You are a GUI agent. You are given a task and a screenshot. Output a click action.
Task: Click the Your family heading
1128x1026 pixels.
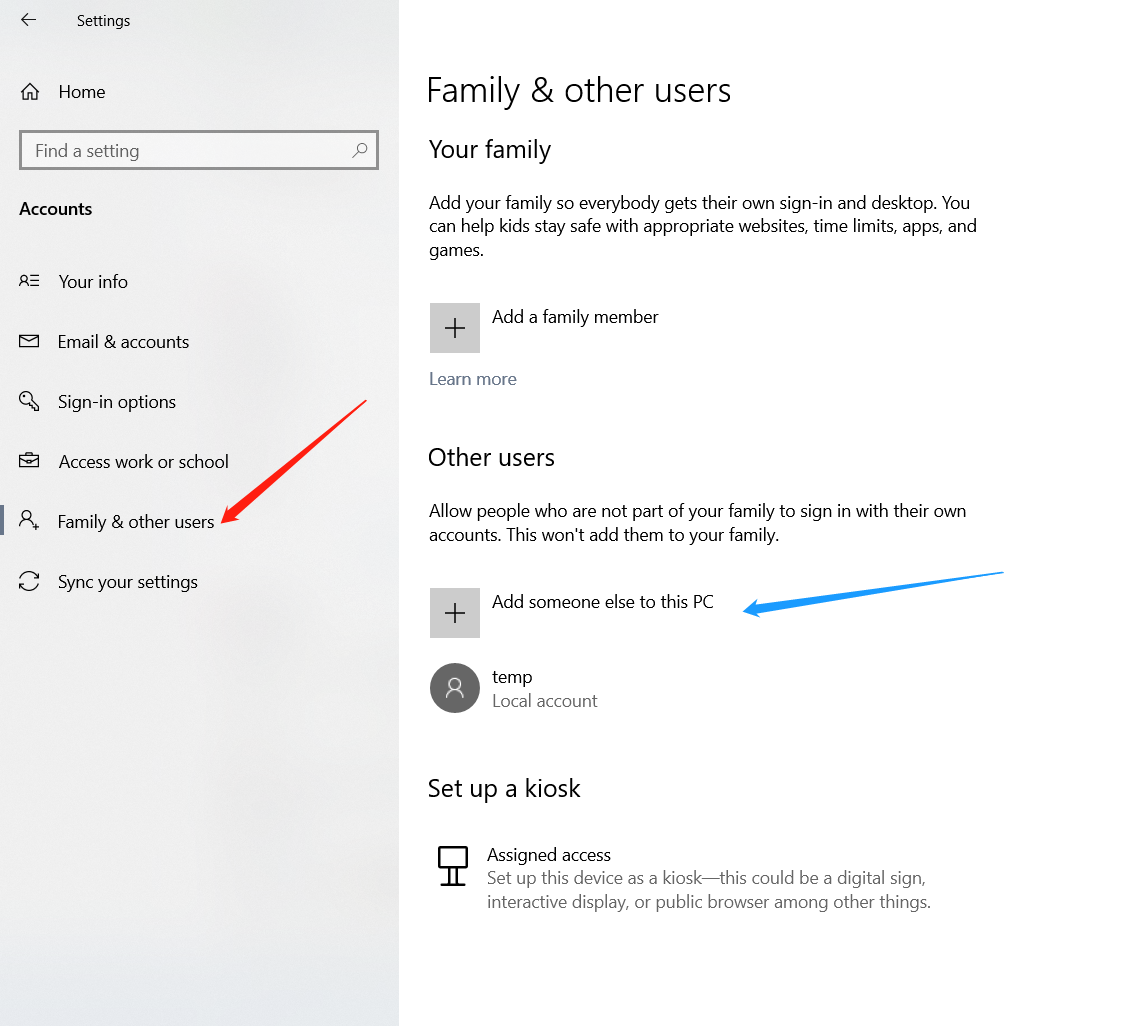(x=489, y=150)
